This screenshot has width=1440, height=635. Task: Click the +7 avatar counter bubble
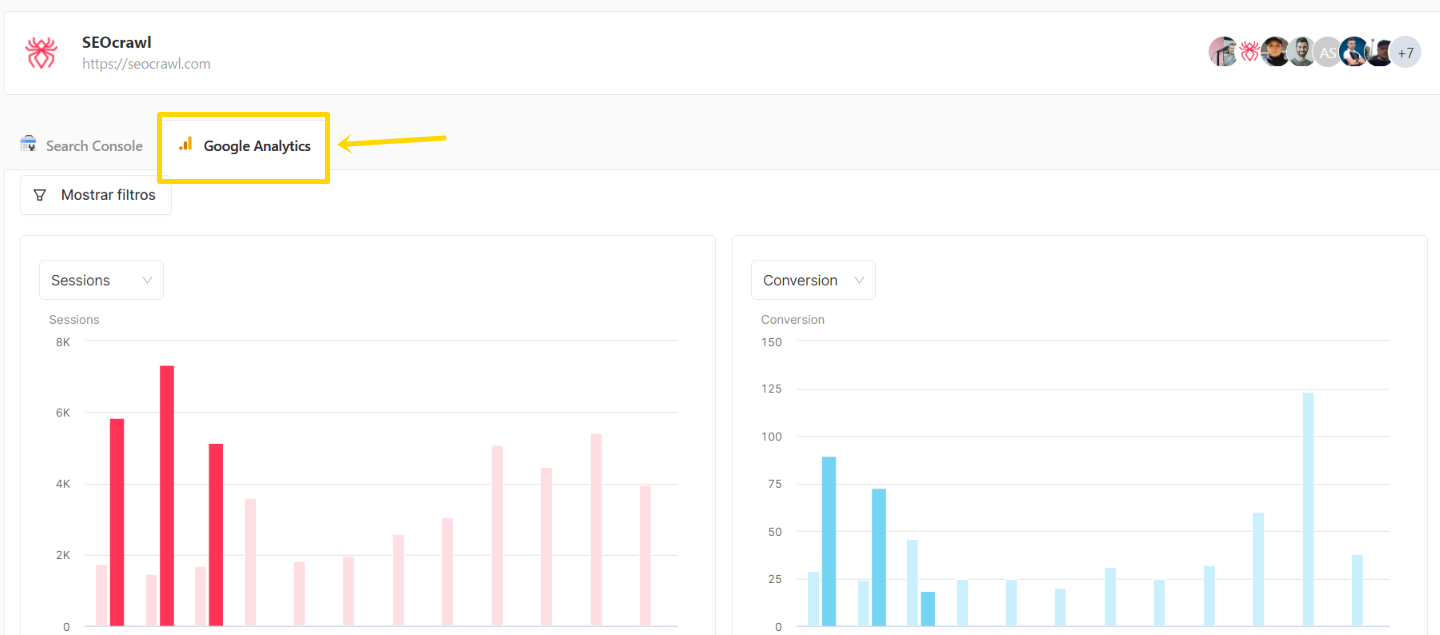pos(1406,51)
